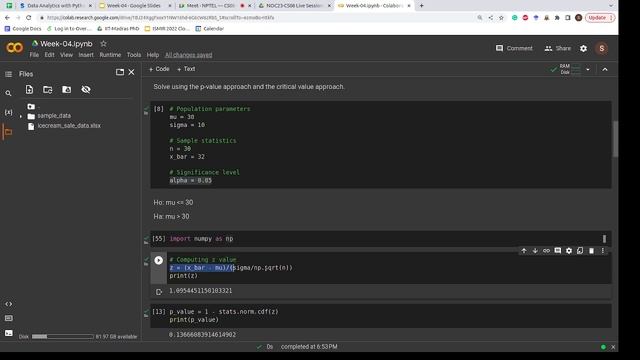Screen dimensions: 640x360
Task: Move cell down
Action: [535, 251]
